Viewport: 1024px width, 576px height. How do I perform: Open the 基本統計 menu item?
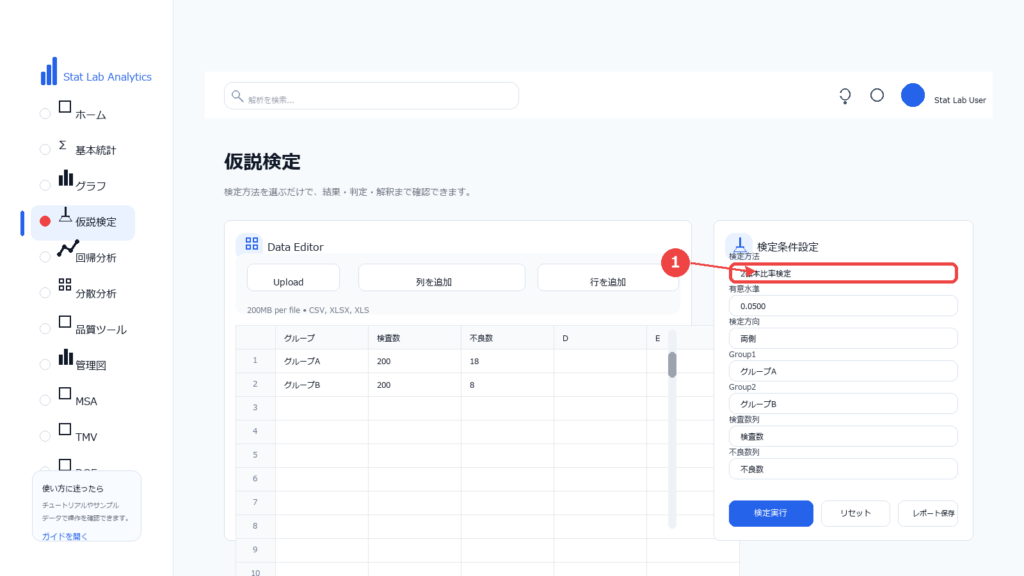click(95, 150)
